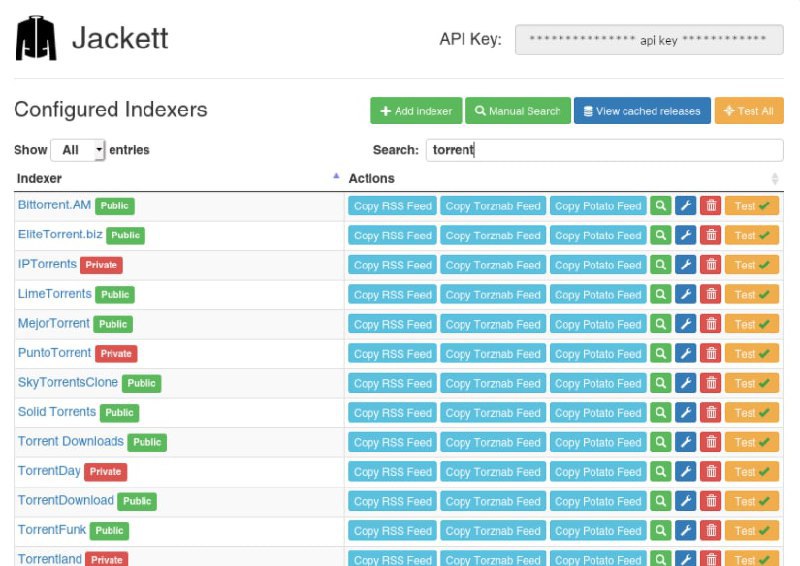Copy Torznab Feed for TorrentDay

493,472
